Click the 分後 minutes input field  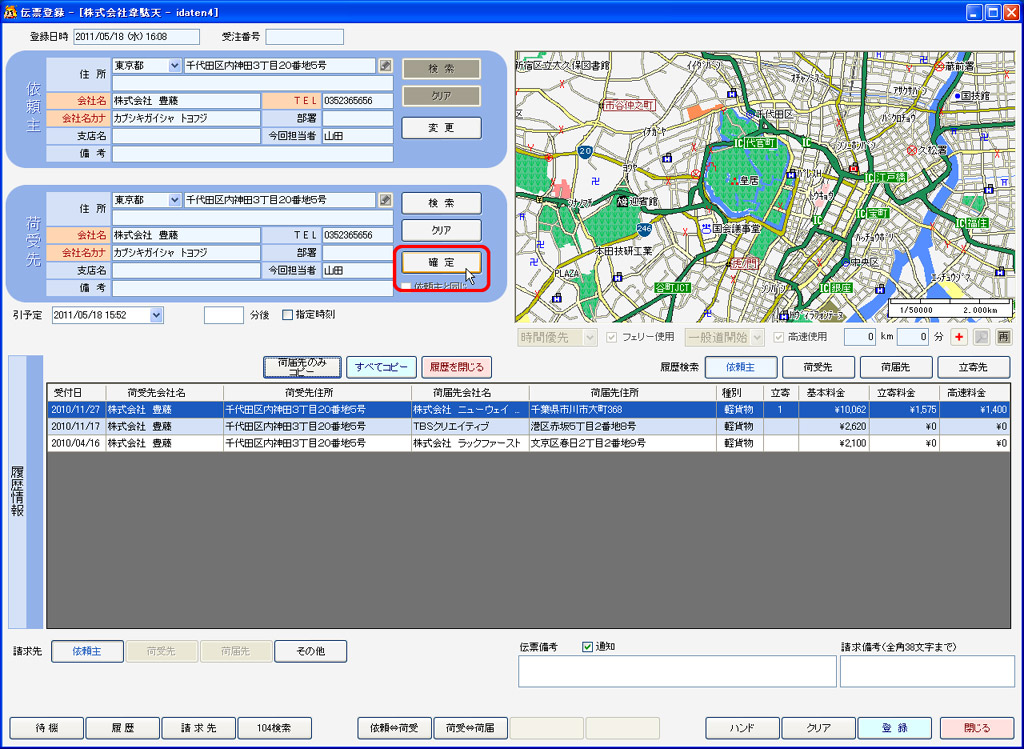tap(223, 315)
